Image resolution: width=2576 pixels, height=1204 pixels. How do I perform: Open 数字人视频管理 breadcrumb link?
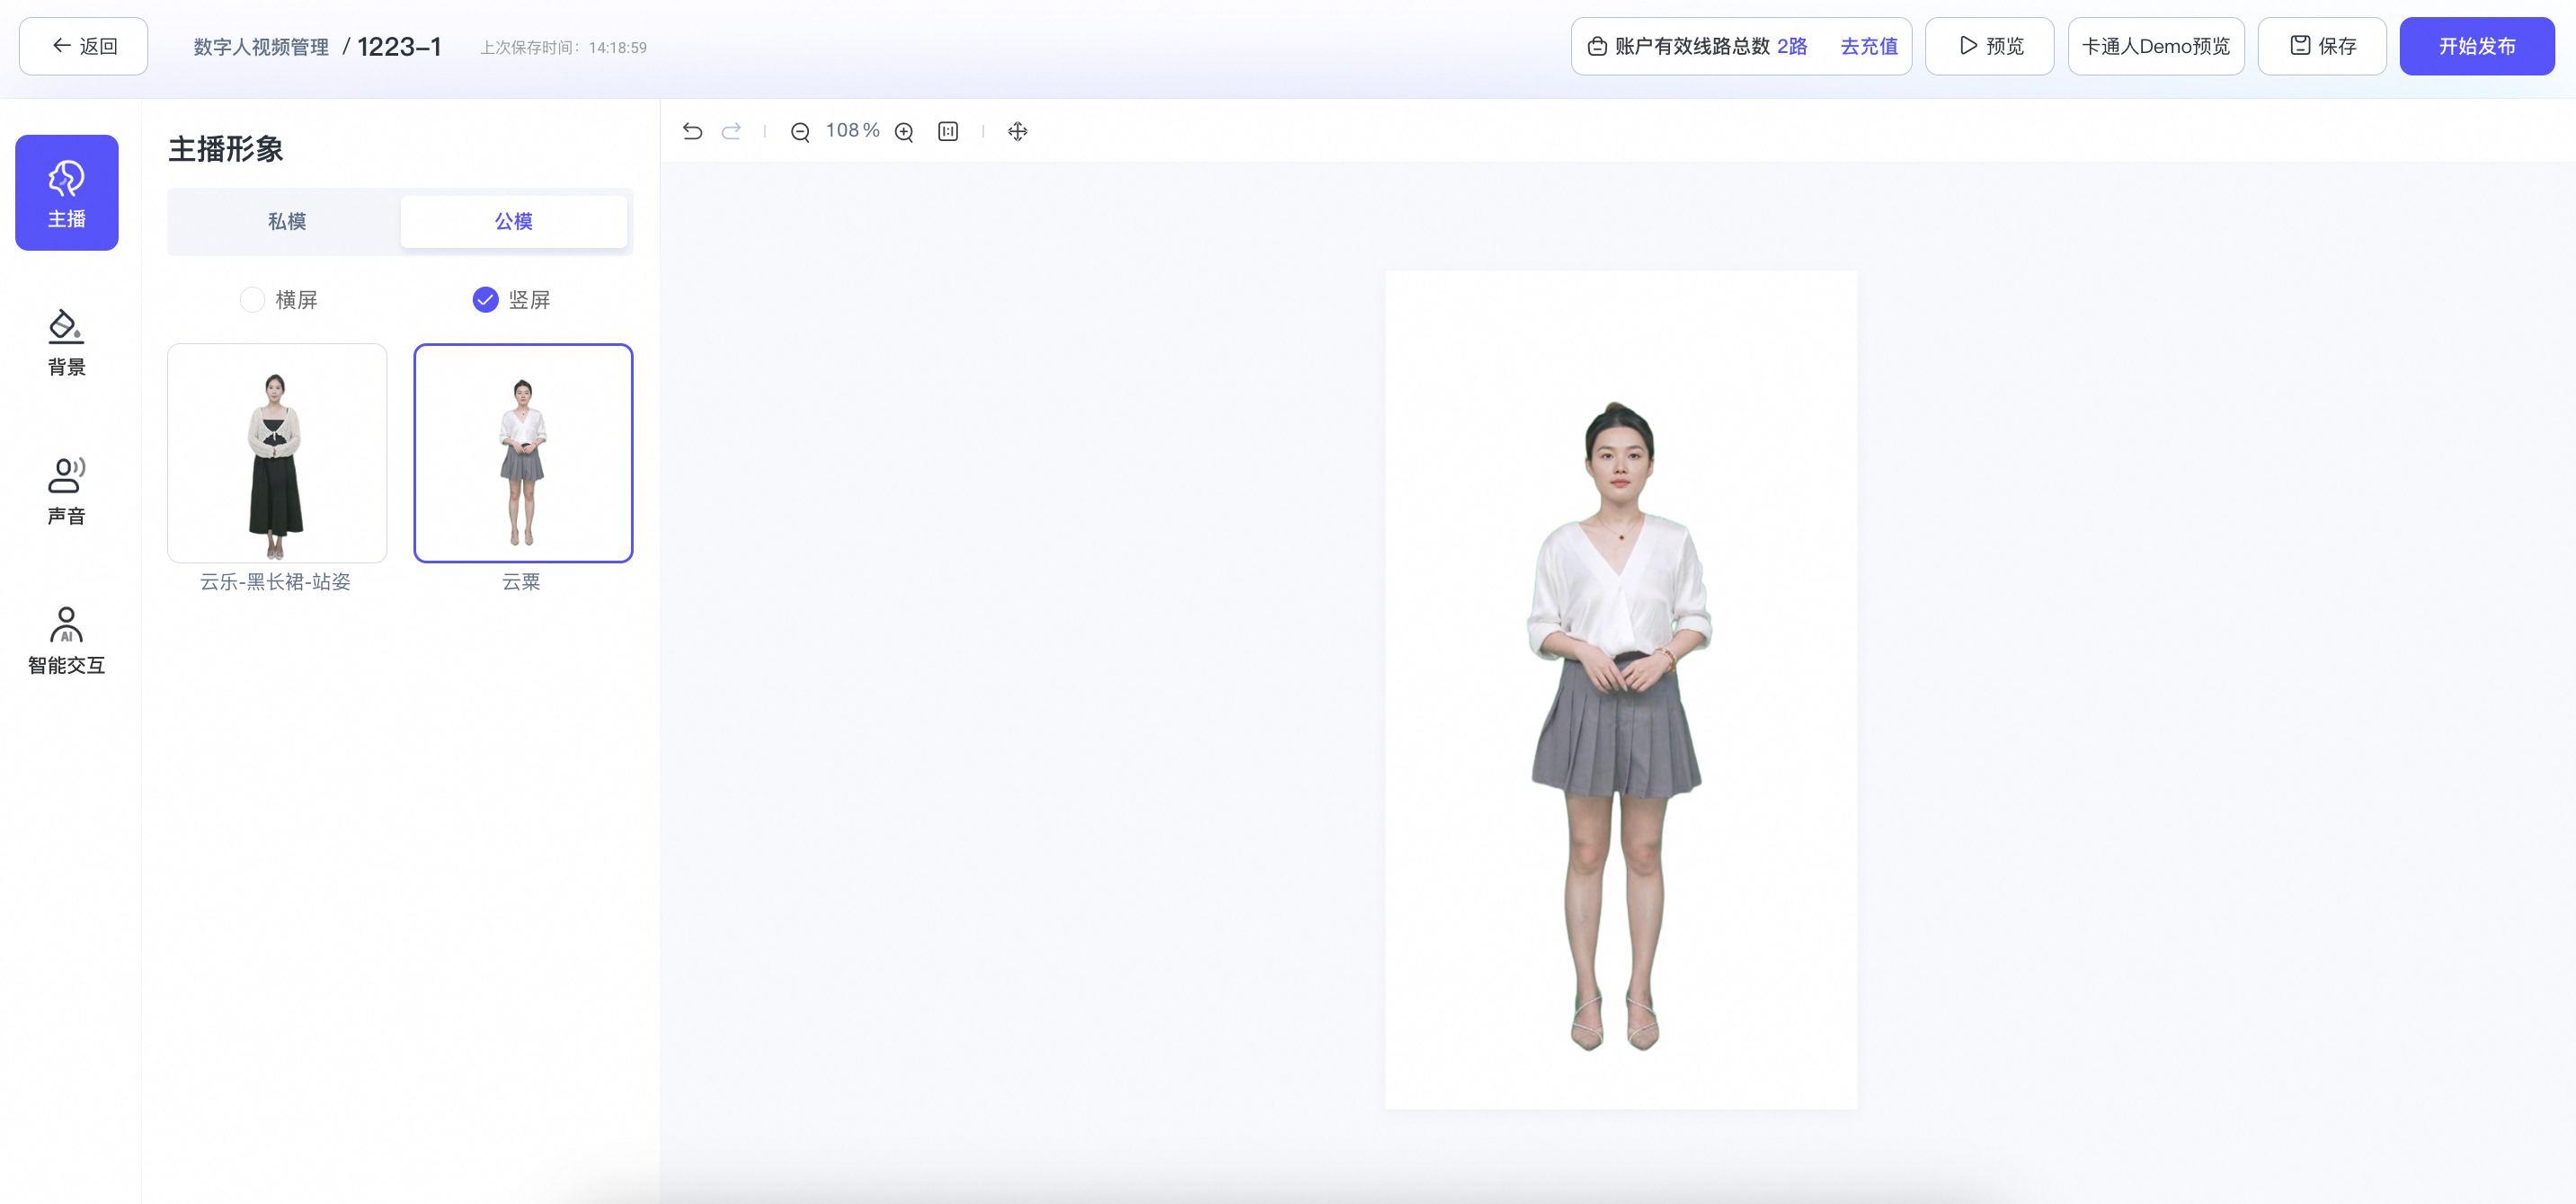click(261, 47)
